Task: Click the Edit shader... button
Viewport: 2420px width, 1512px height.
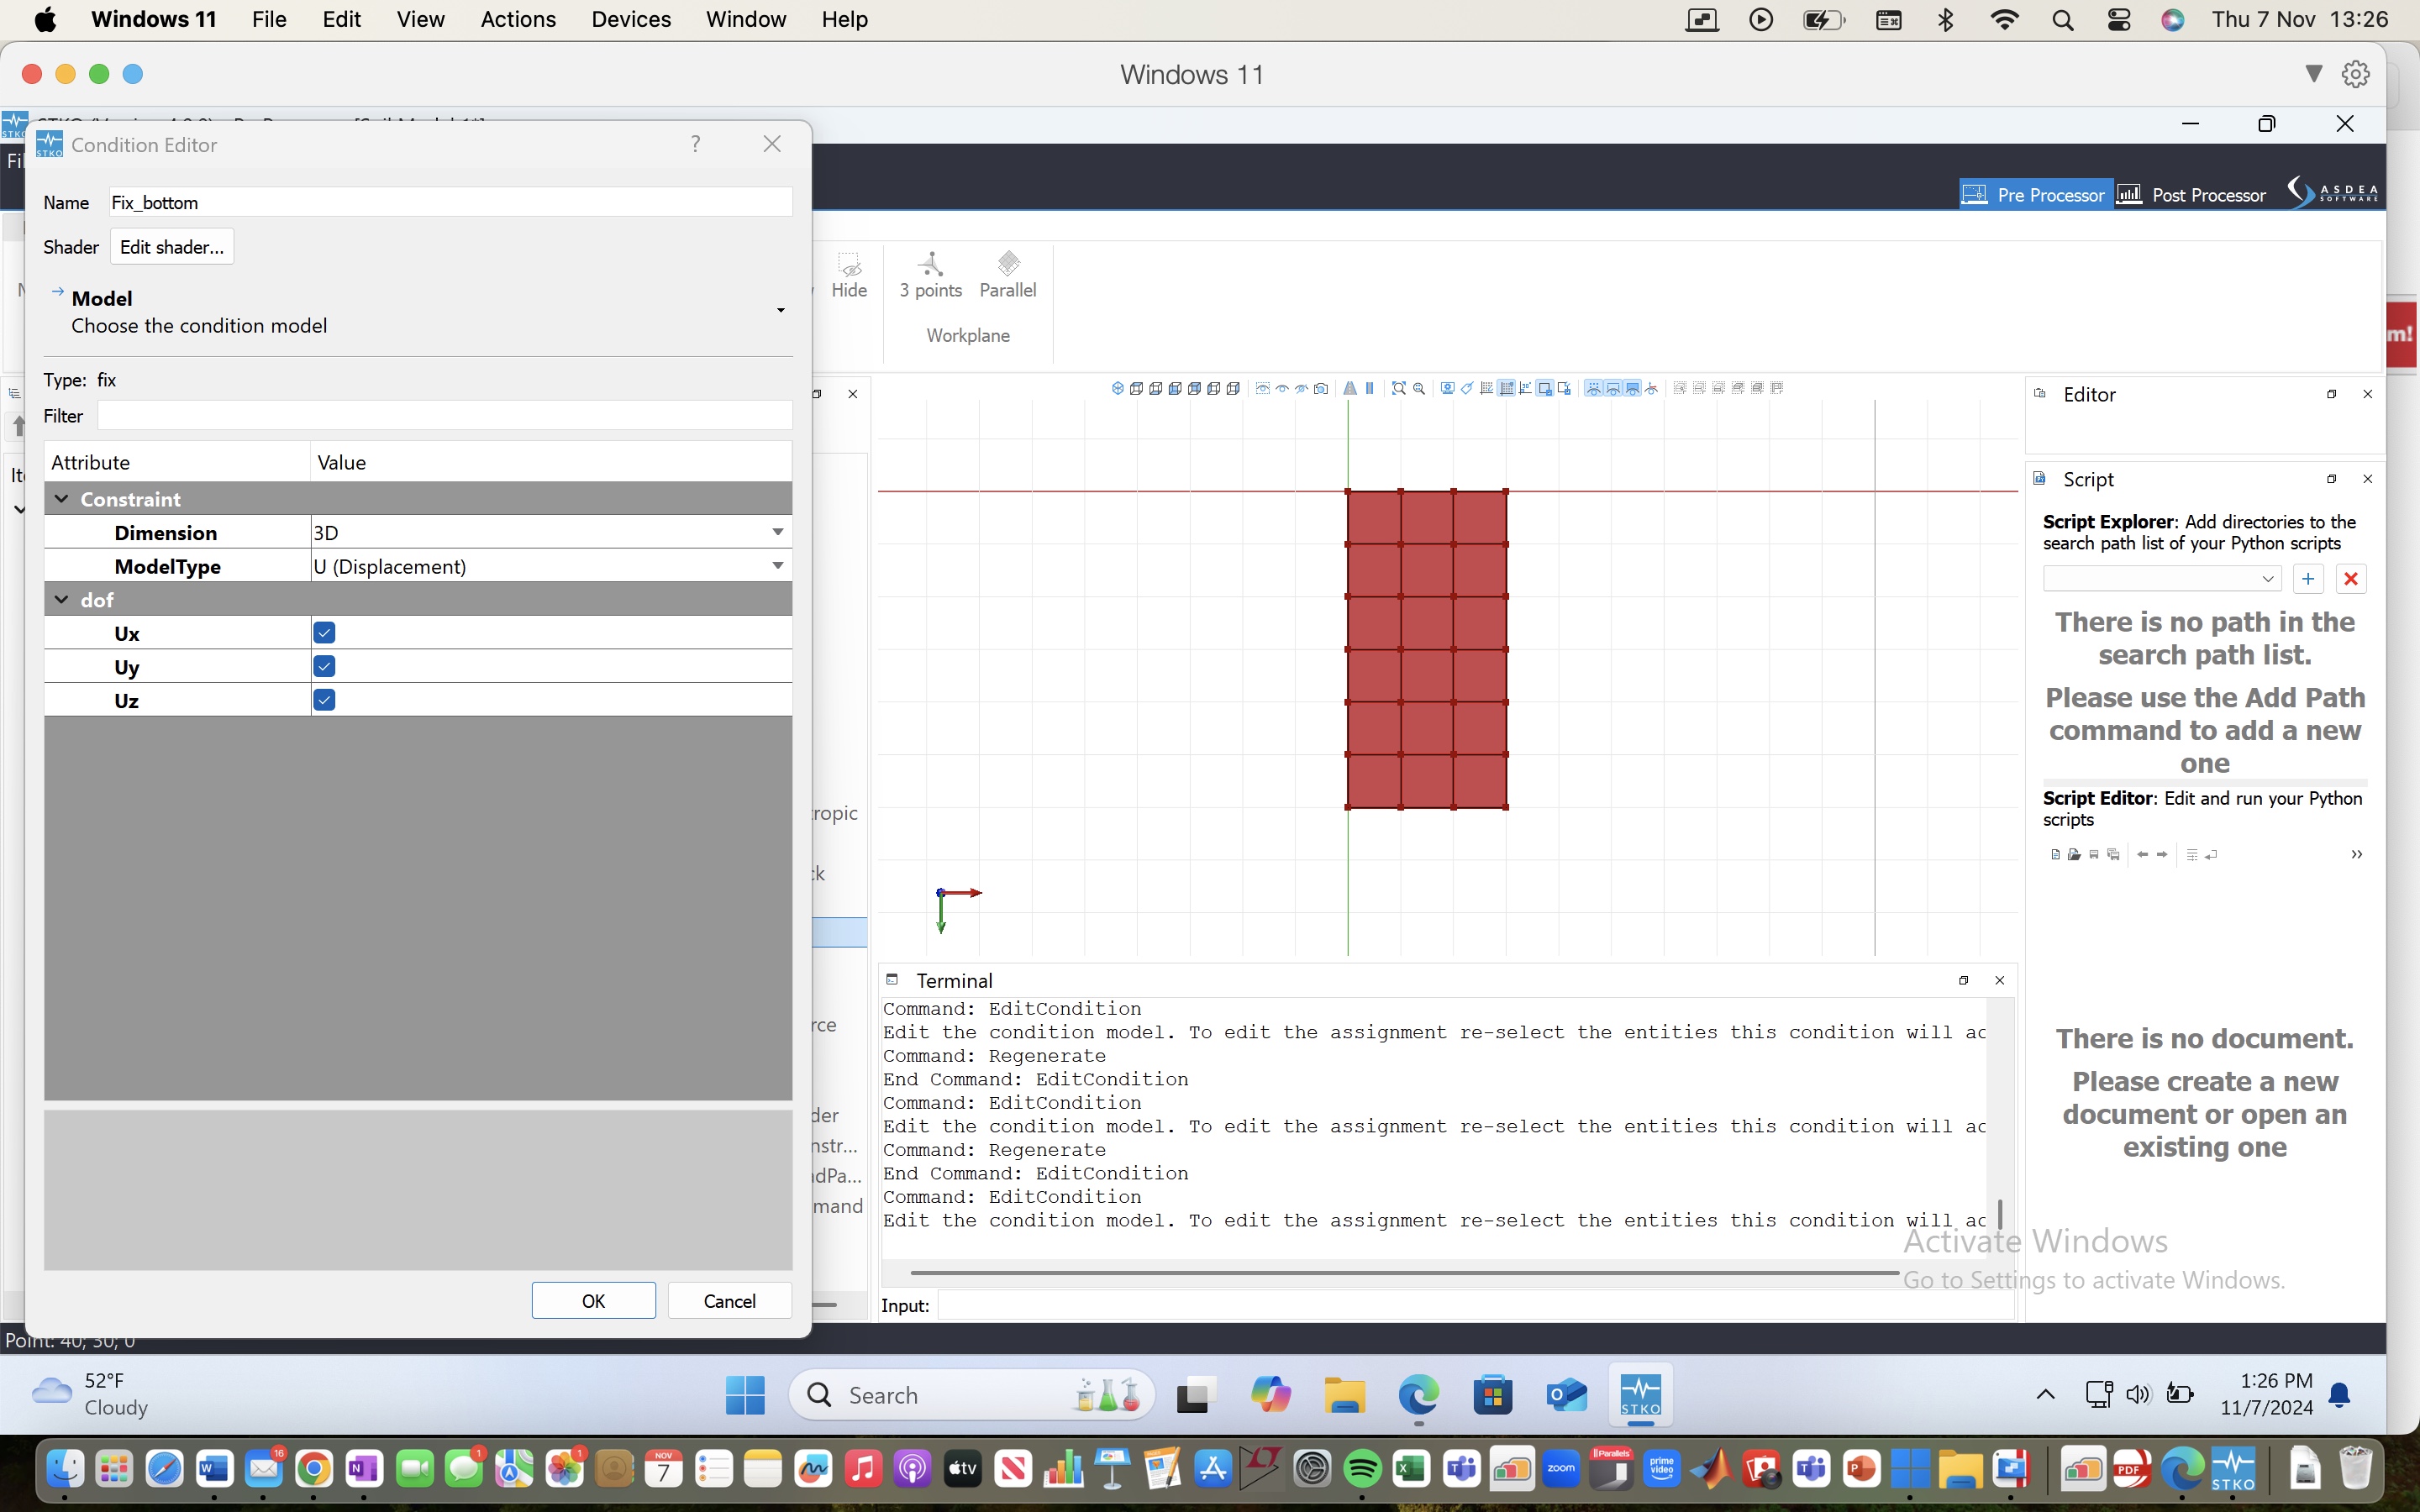Action: 171,247
